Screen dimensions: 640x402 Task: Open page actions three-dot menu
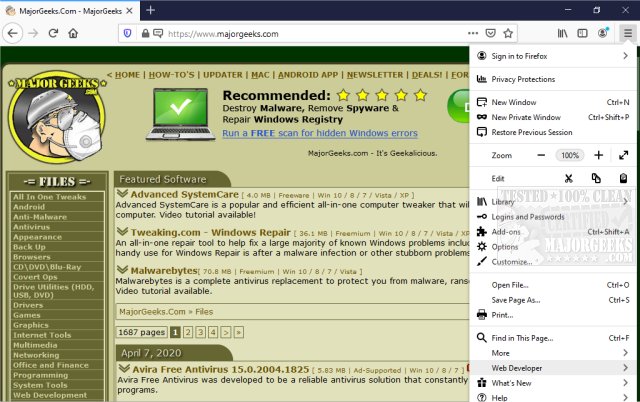coord(473,33)
